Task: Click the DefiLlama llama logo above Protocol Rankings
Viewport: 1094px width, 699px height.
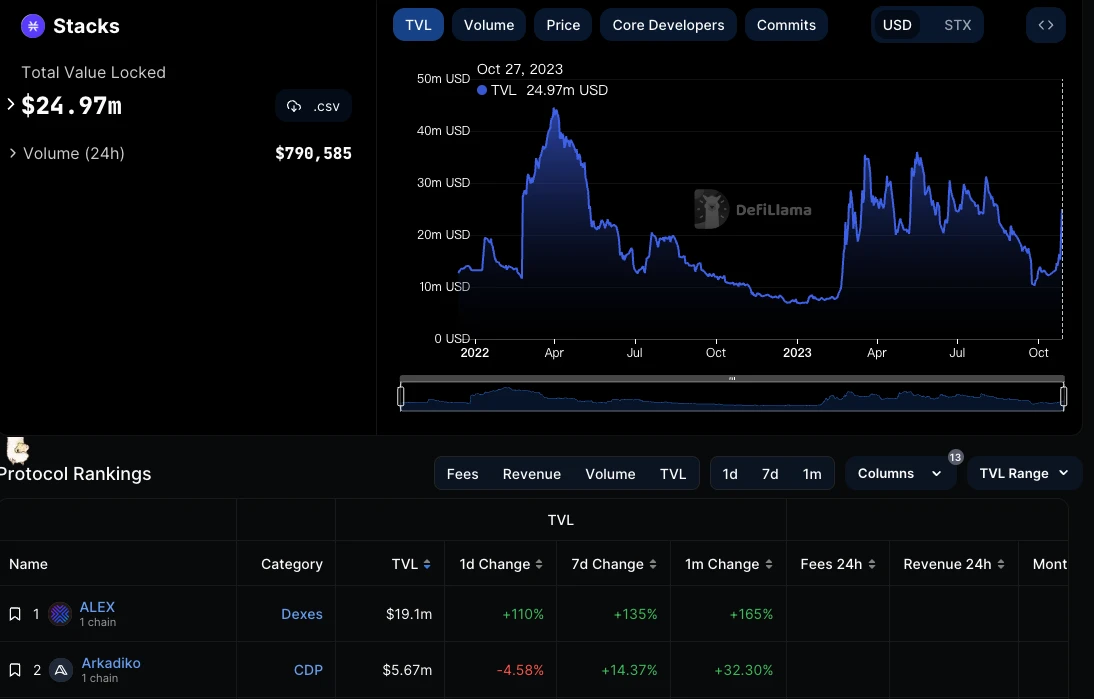Action: [x=16, y=449]
